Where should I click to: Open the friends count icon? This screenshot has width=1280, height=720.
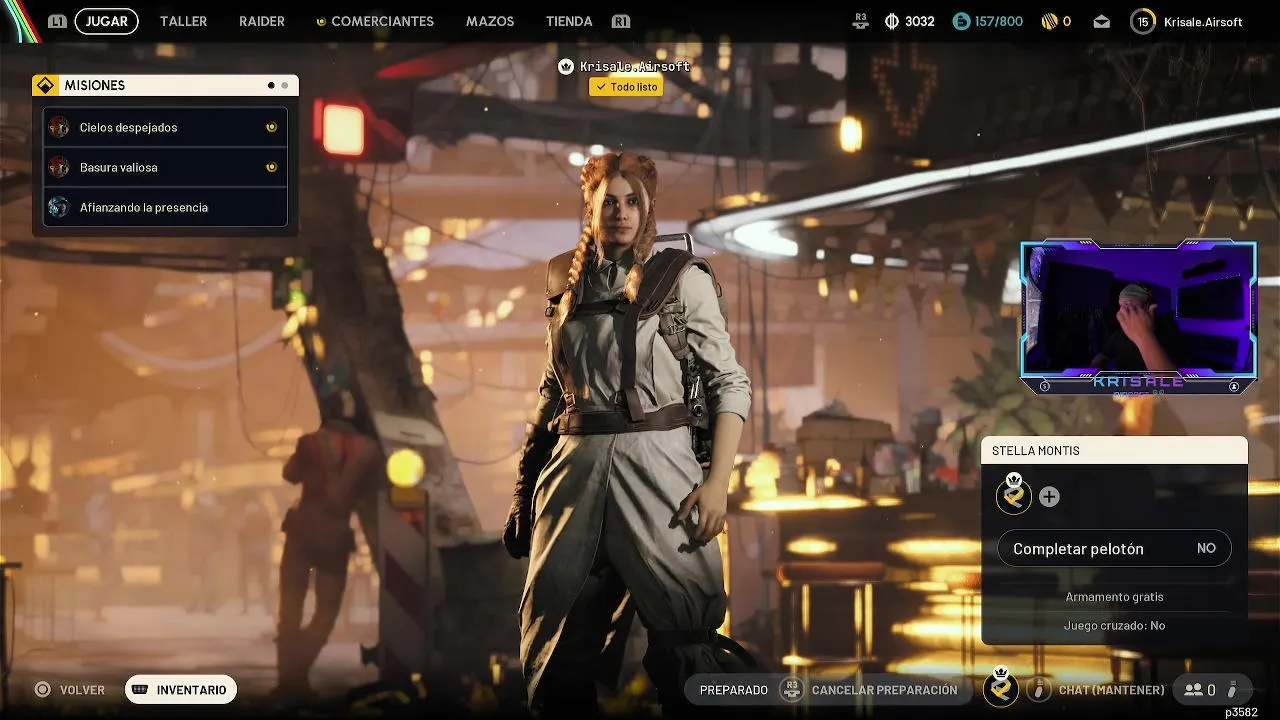click(x=1193, y=690)
